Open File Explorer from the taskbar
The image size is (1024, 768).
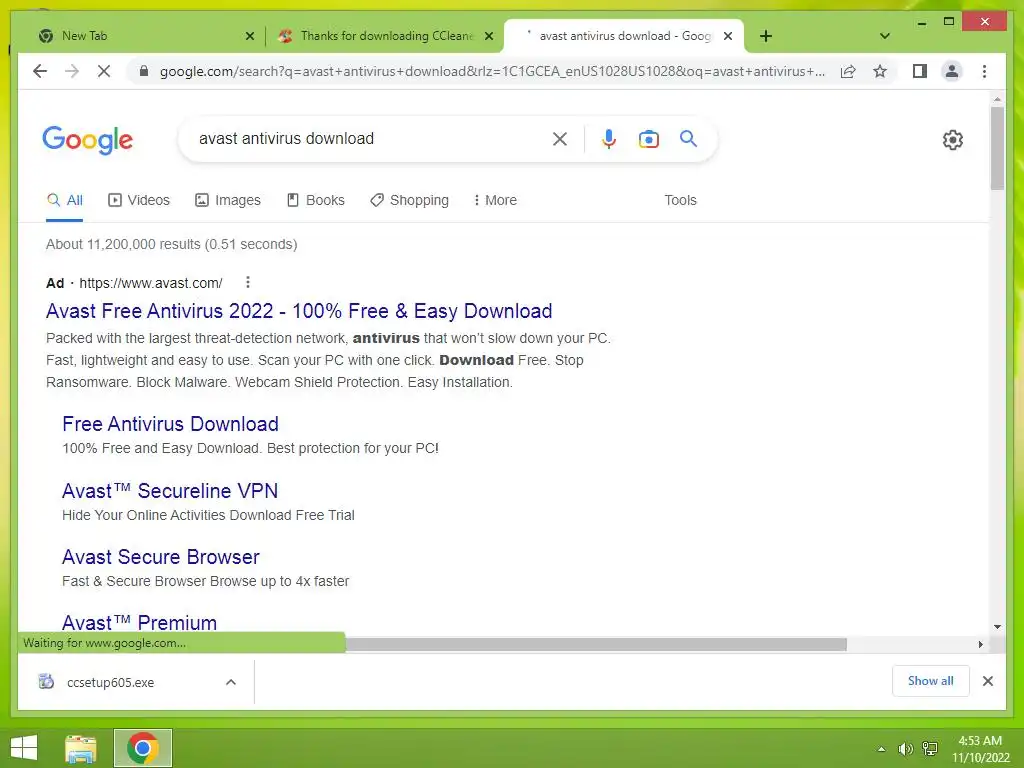tap(81, 748)
